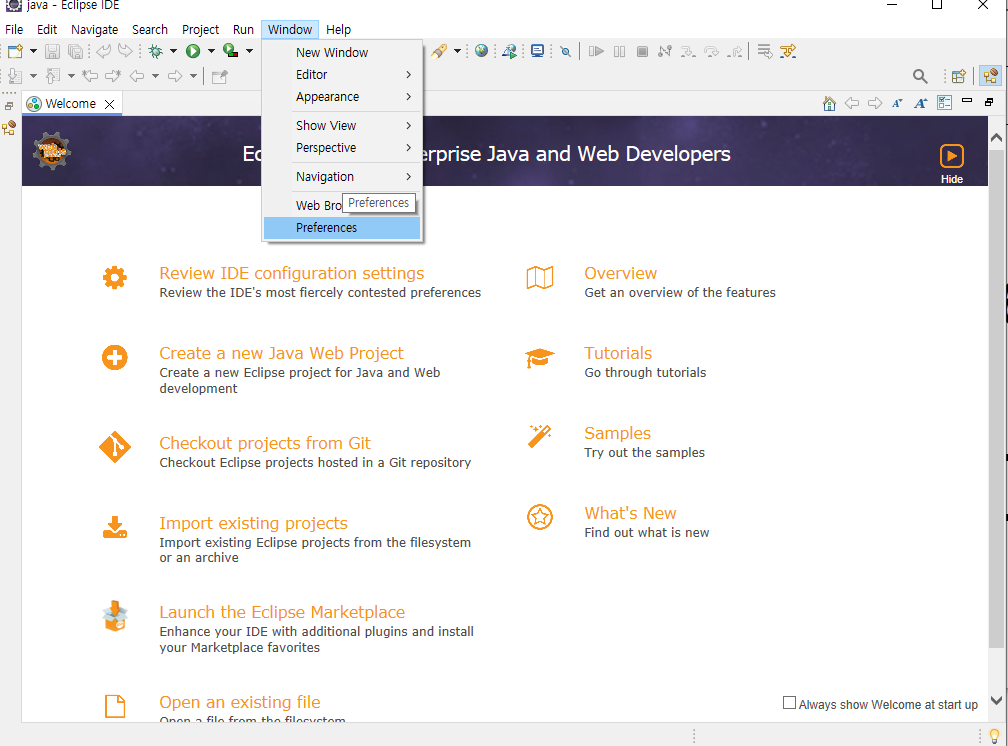Click Enlarge font size icon
1008x746 pixels.
[921, 103]
